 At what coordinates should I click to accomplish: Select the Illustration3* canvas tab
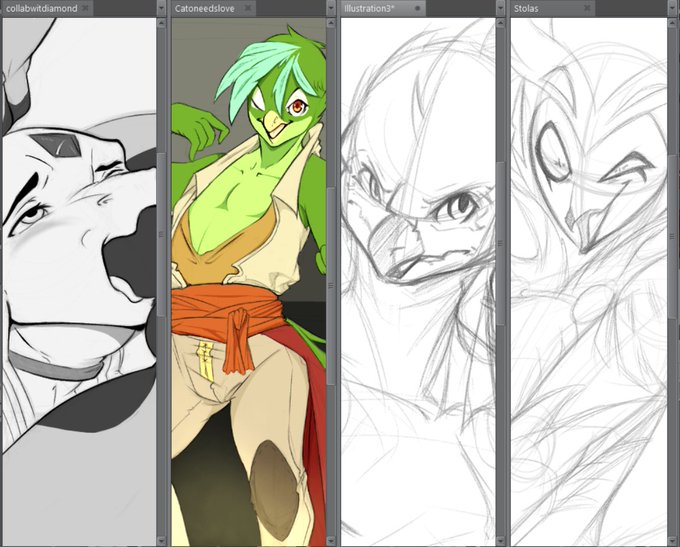coord(383,8)
